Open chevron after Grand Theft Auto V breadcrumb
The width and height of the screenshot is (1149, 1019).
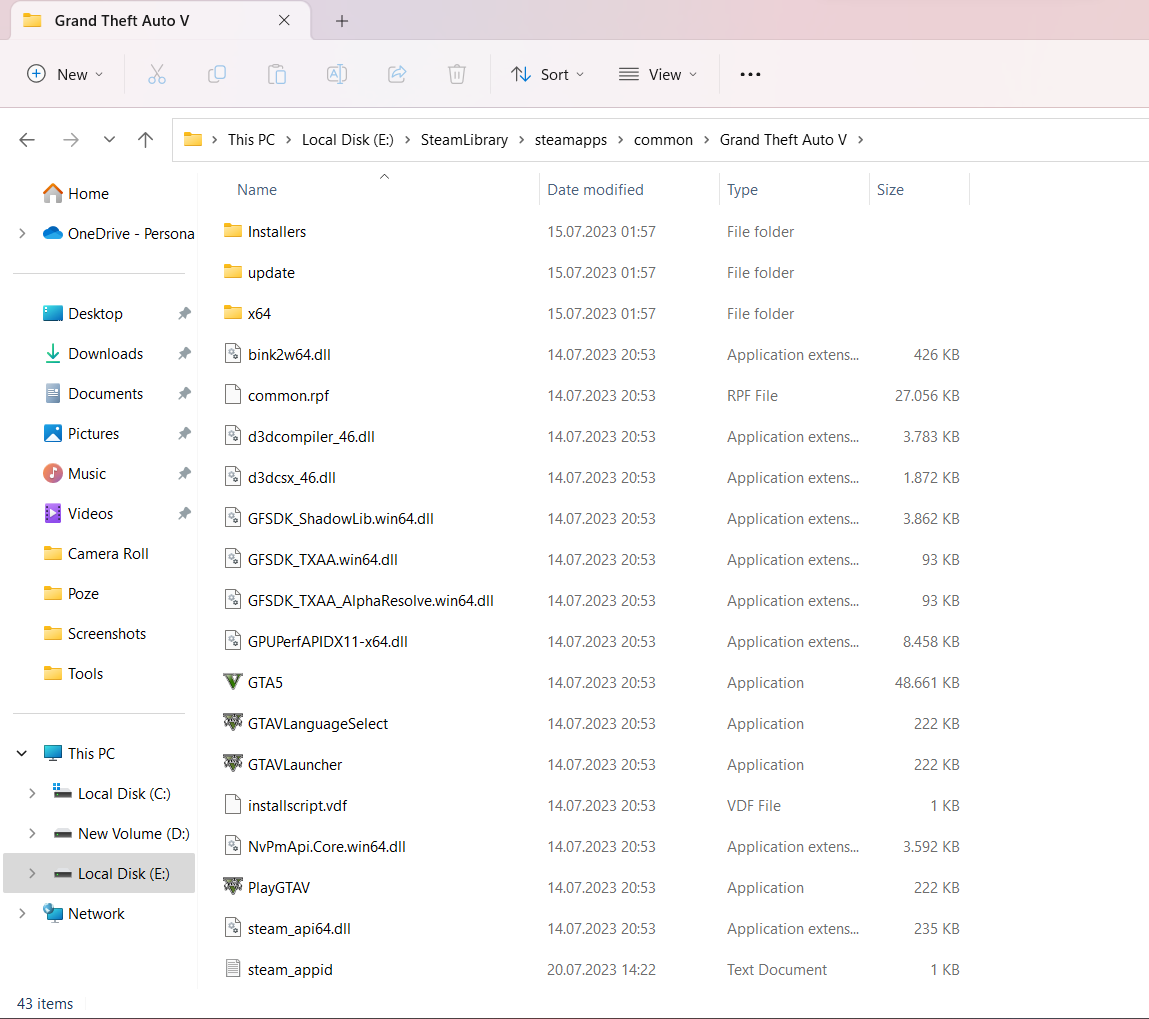pyautogui.click(x=860, y=140)
